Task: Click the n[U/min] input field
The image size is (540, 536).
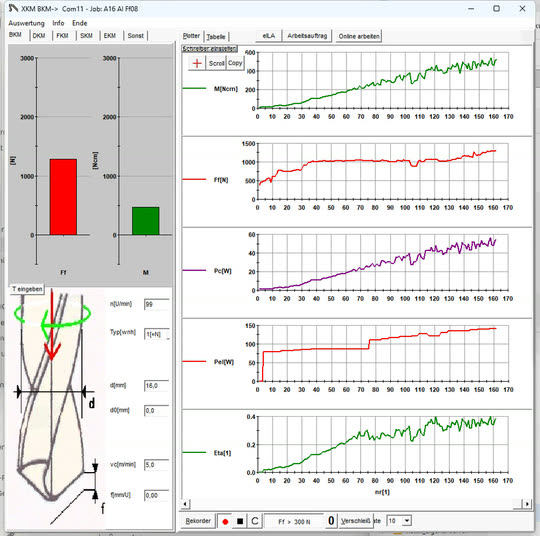Action: pyautogui.click(x=157, y=304)
